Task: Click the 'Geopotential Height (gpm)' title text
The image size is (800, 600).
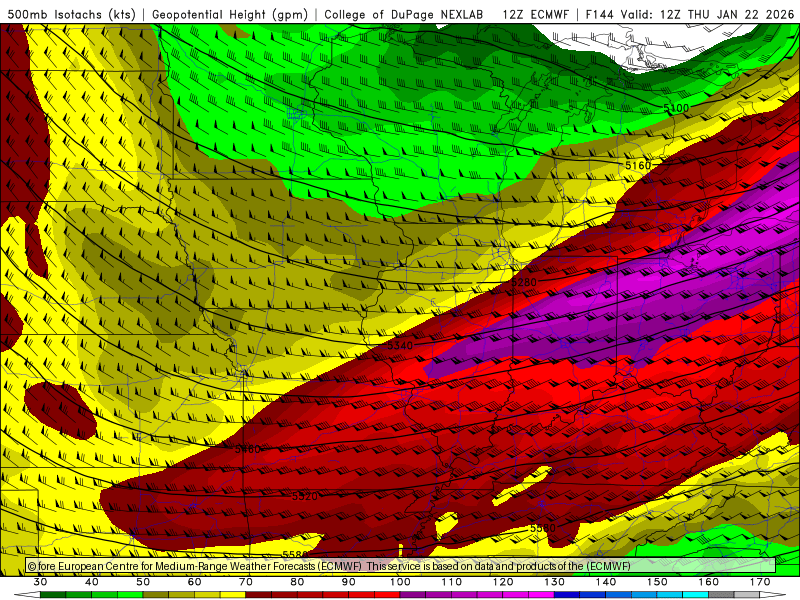Action: 230,15
